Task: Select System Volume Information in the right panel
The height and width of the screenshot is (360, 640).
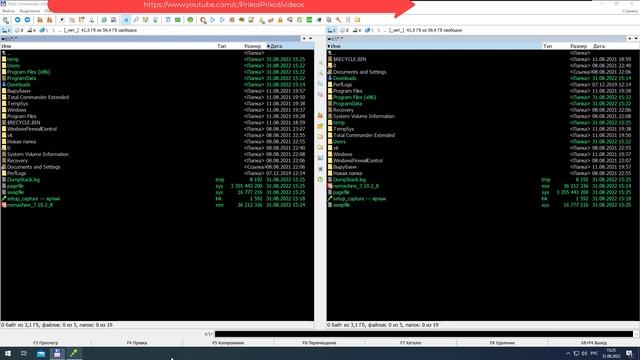Action: pos(483,116)
